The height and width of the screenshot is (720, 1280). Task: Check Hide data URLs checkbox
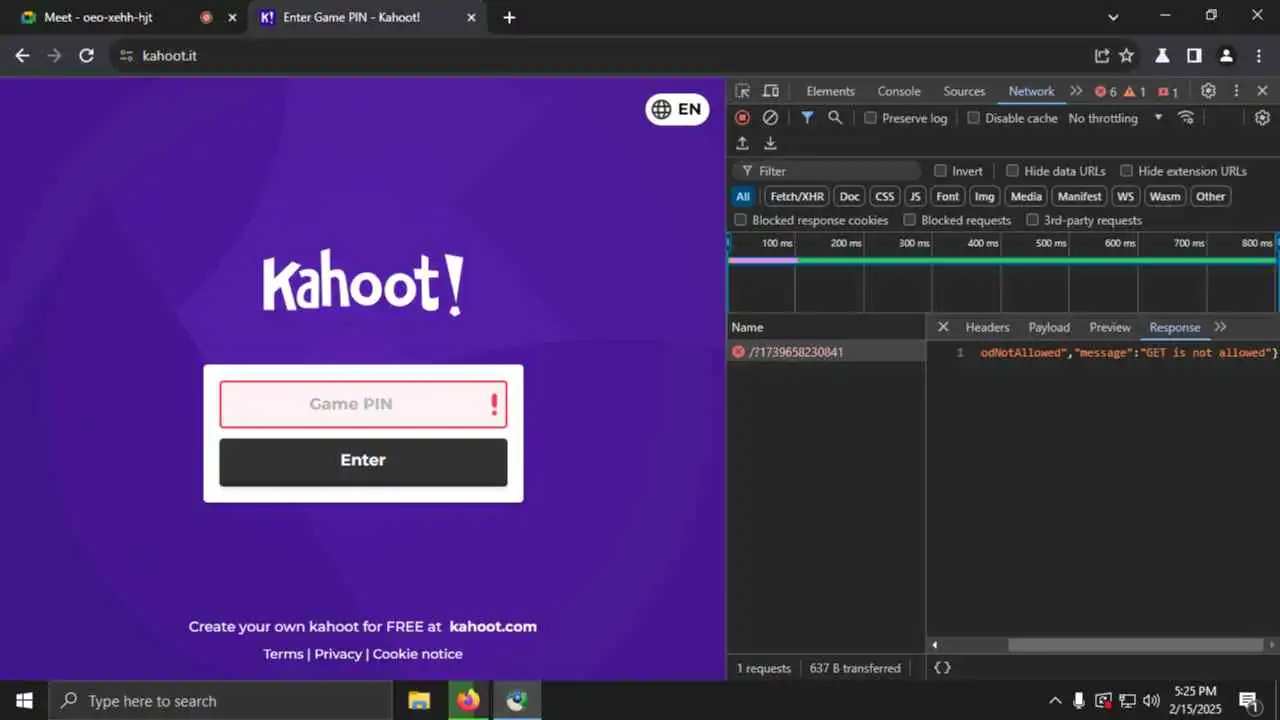pyautogui.click(x=1012, y=171)
